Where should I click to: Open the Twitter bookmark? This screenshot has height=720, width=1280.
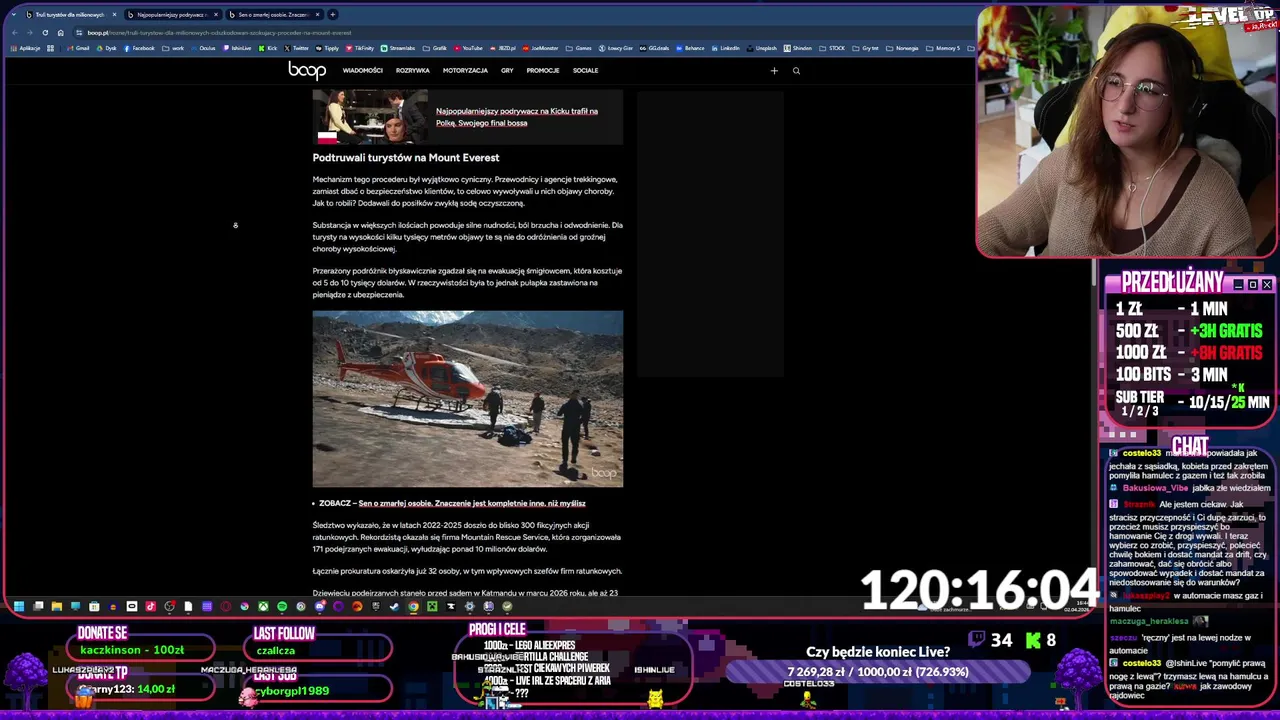click(x=297, y=48)
